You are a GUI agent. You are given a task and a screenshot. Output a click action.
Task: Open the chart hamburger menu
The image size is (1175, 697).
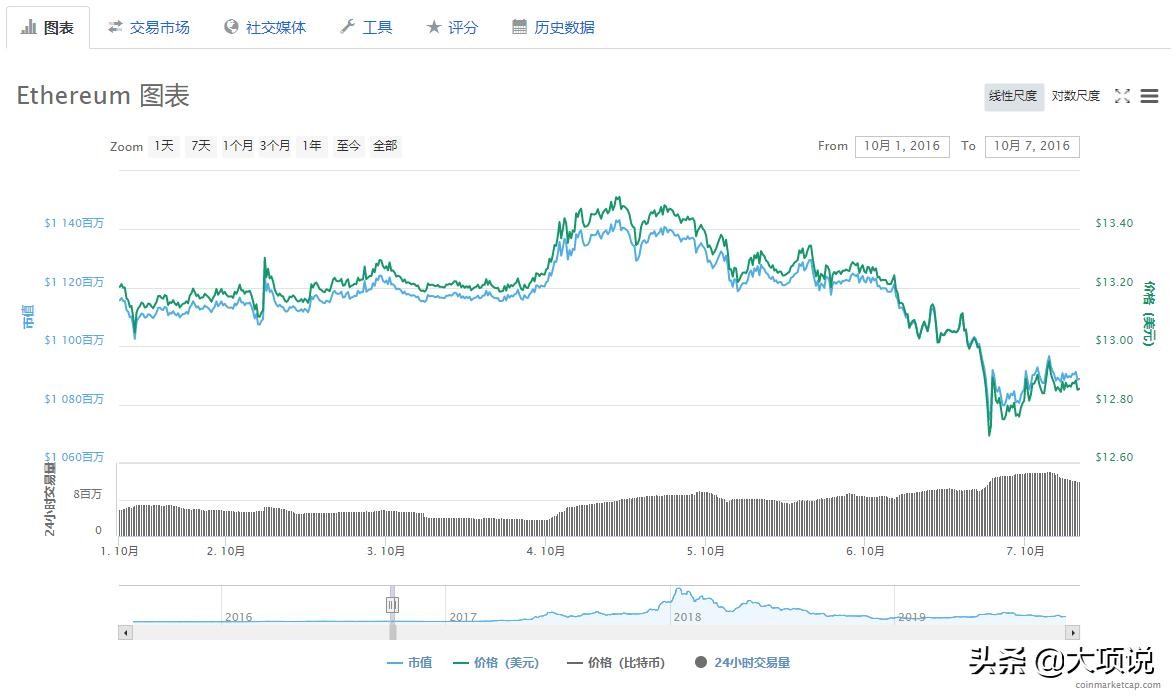(x=1149, y=96)
